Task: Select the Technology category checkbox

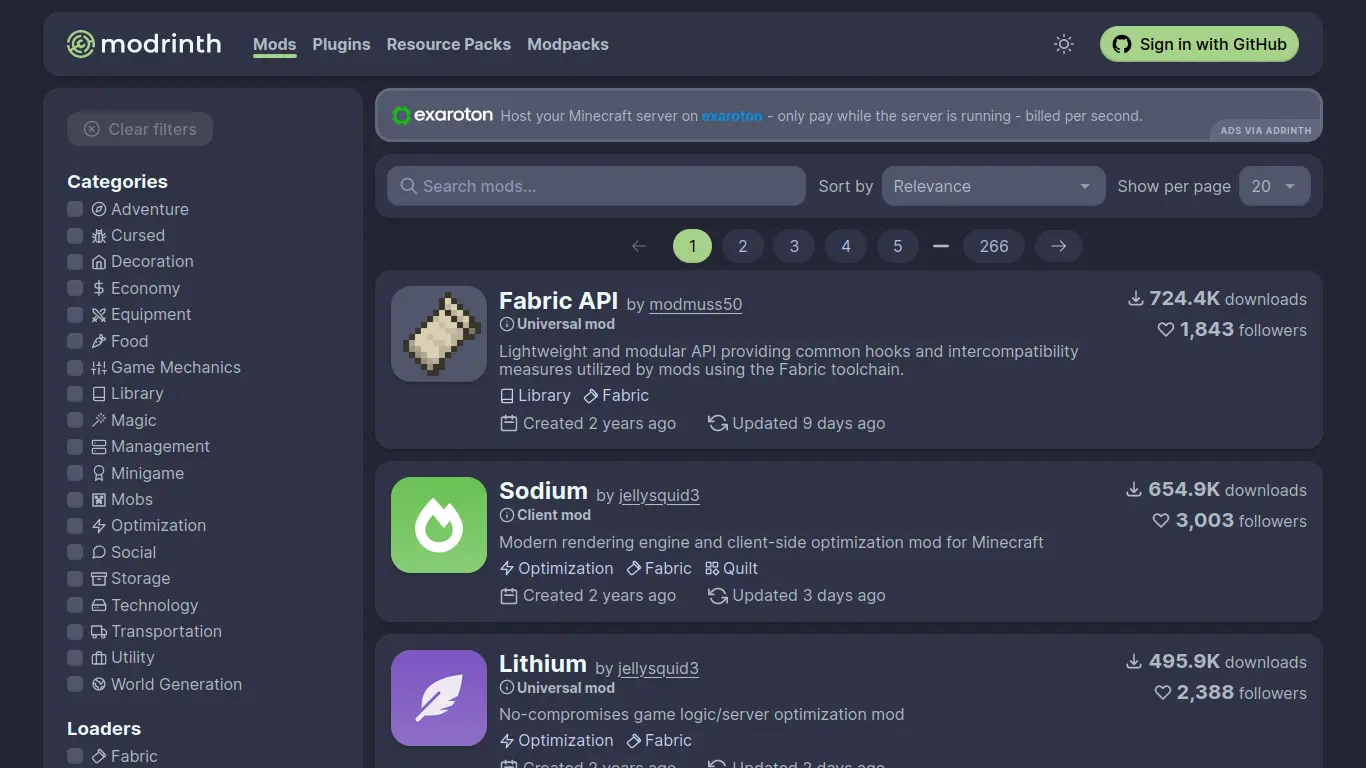Action: pyautogui.click(x=75, y=605)
